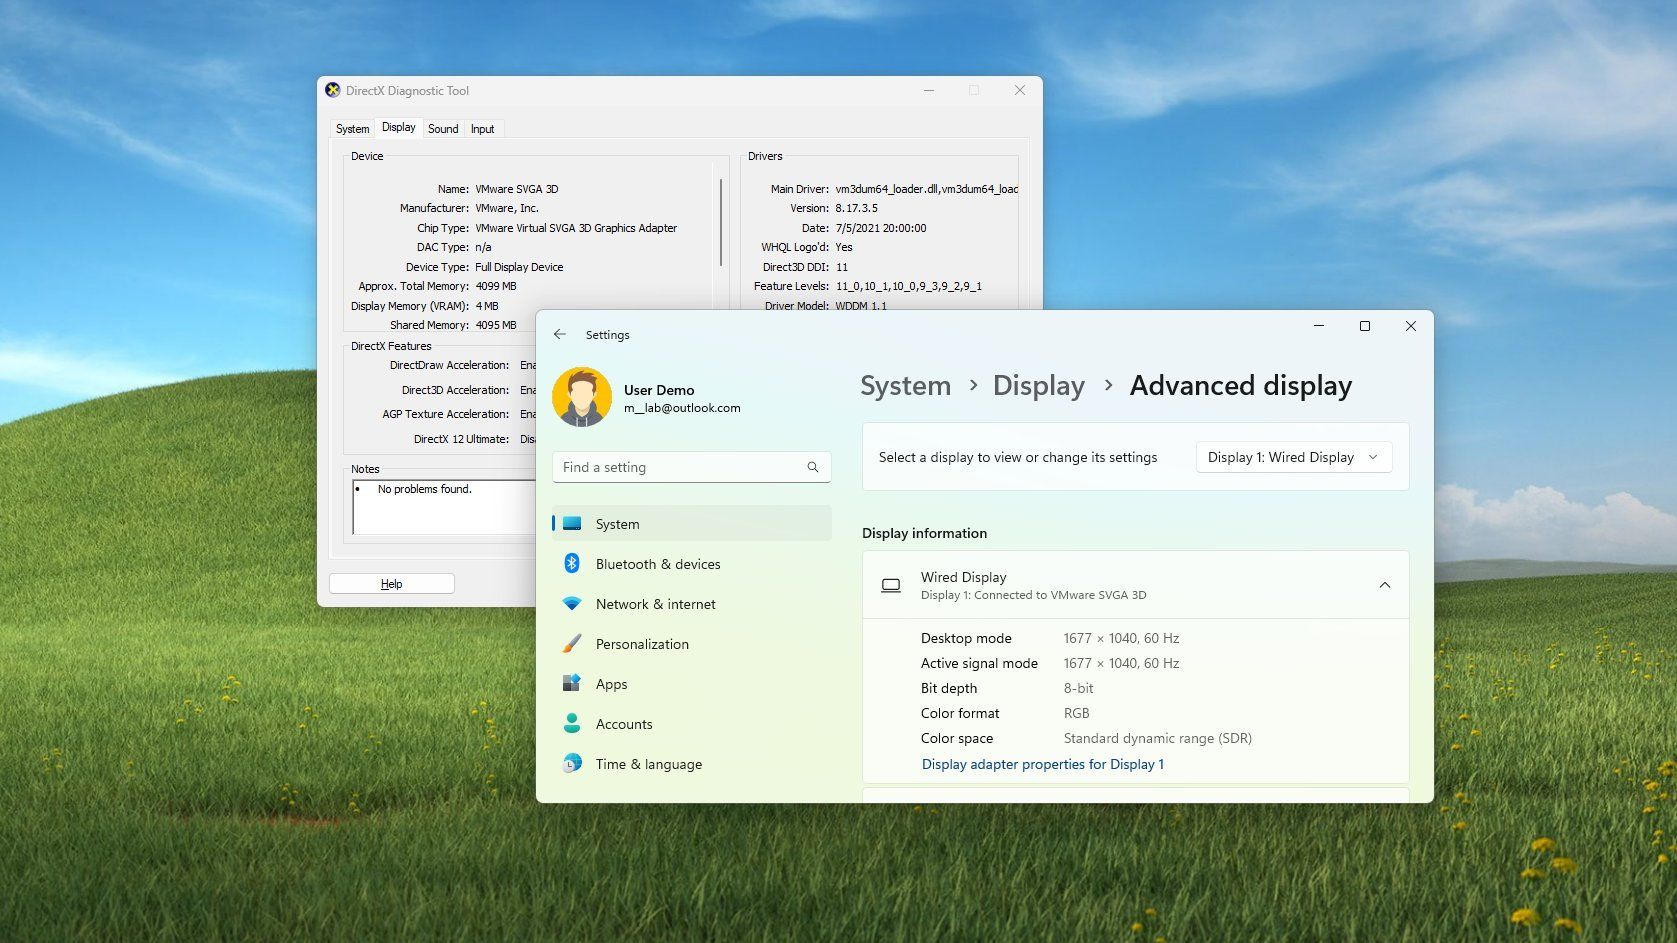The image size is (1677, 943).
Task: Click the Advanced display page heading
Action: pos(1240,386)
